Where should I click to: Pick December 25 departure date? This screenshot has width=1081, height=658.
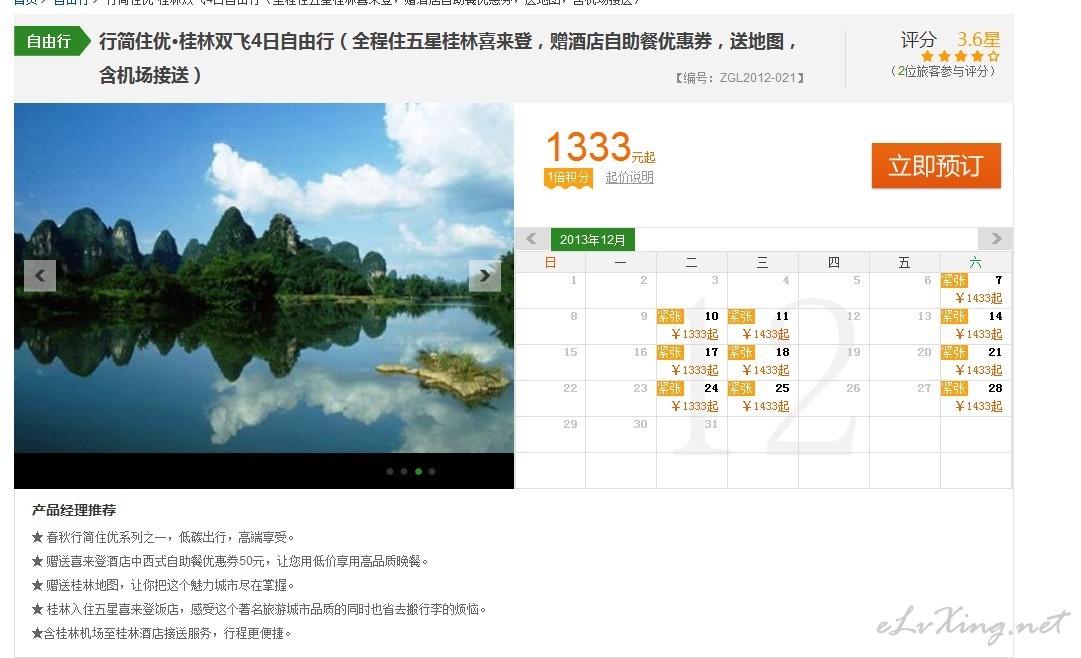(x=762, y=398)
